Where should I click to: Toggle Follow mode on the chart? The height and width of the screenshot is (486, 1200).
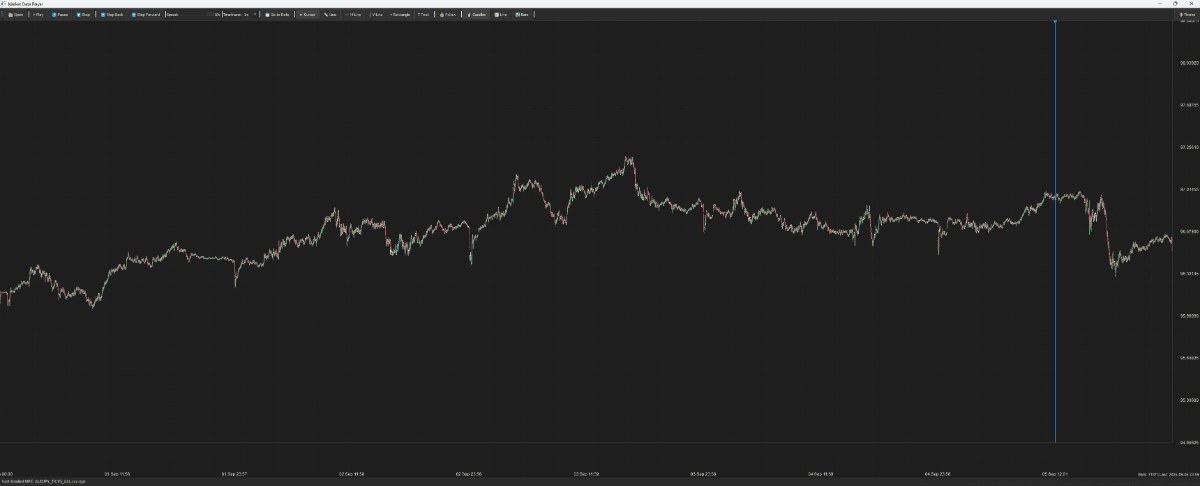tap(447, 15)
